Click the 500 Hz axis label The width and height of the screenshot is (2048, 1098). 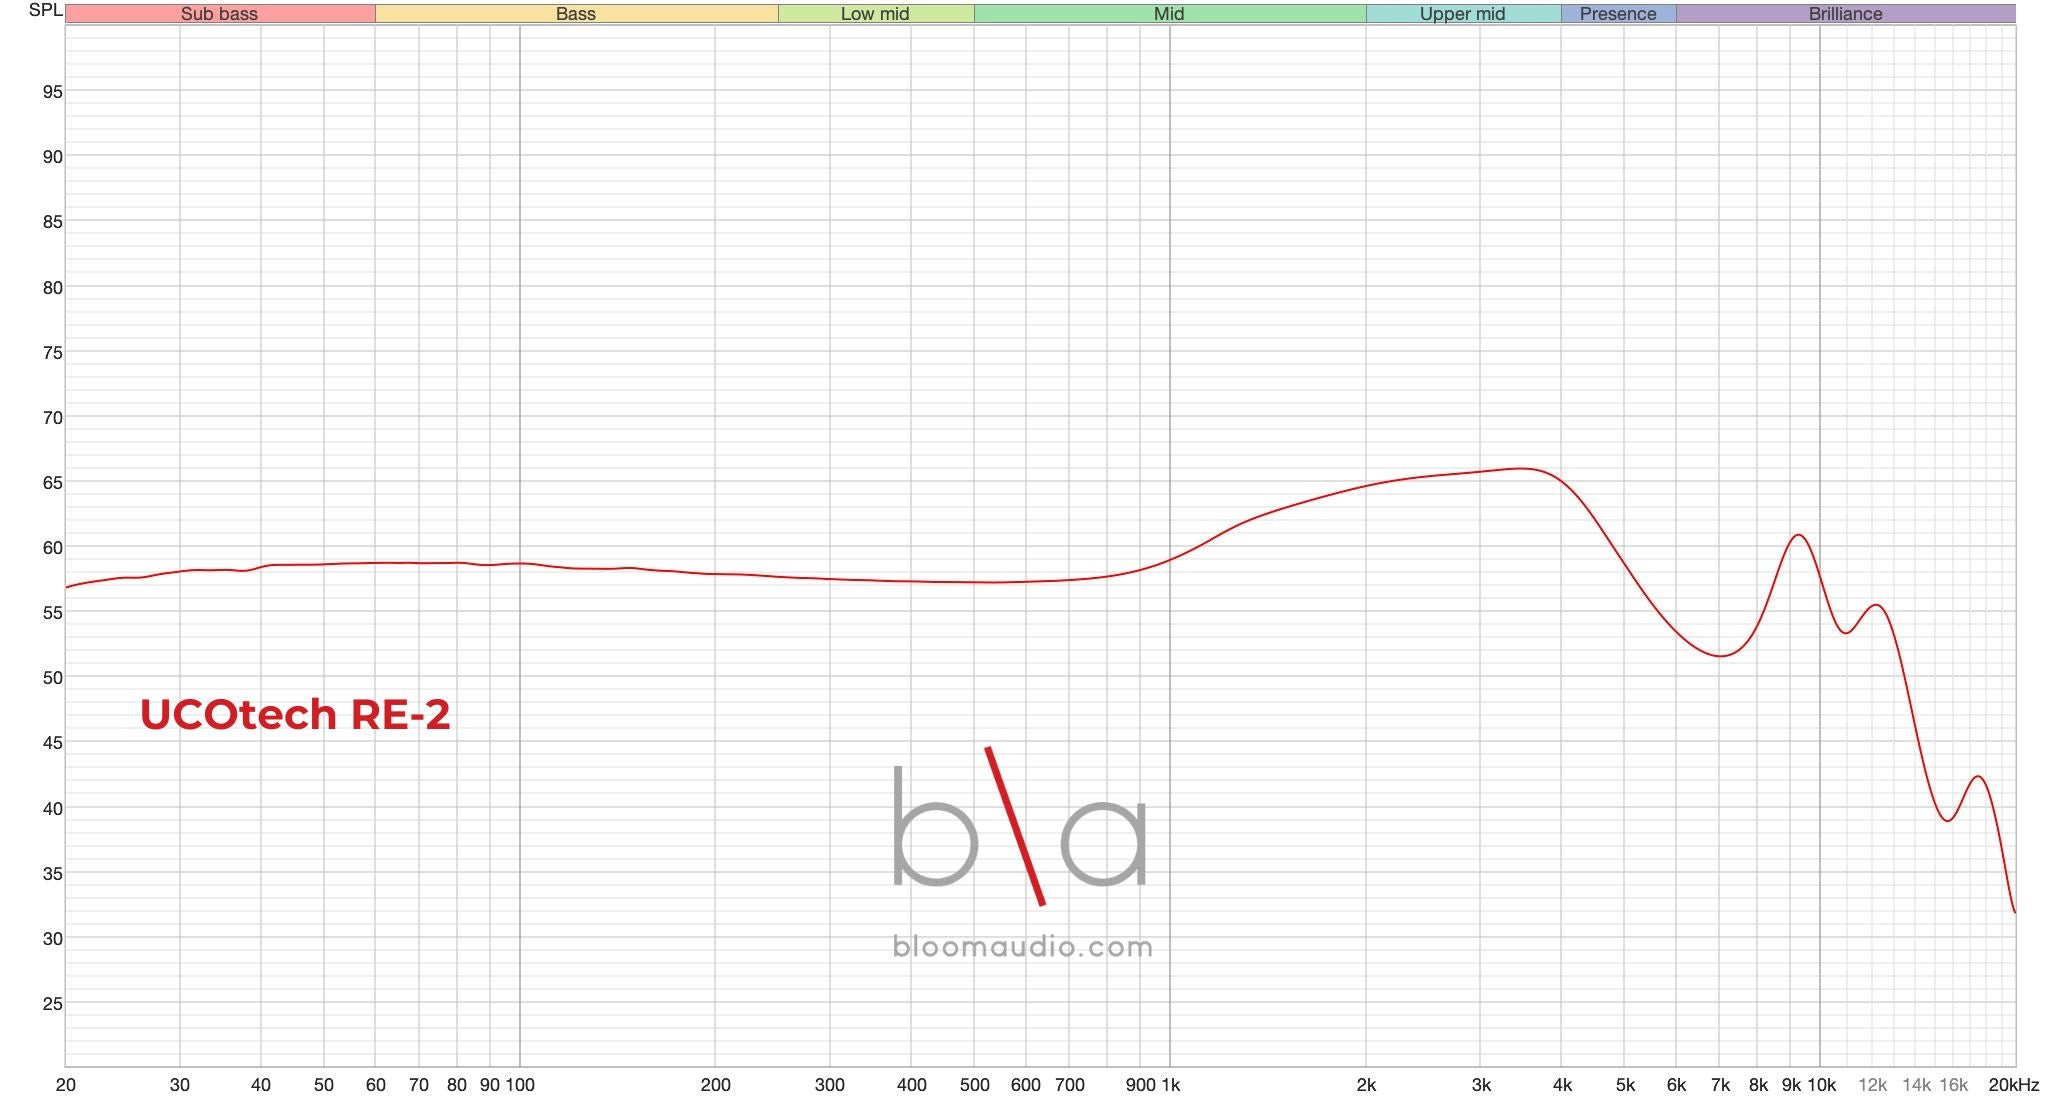tap(974, 1085)
